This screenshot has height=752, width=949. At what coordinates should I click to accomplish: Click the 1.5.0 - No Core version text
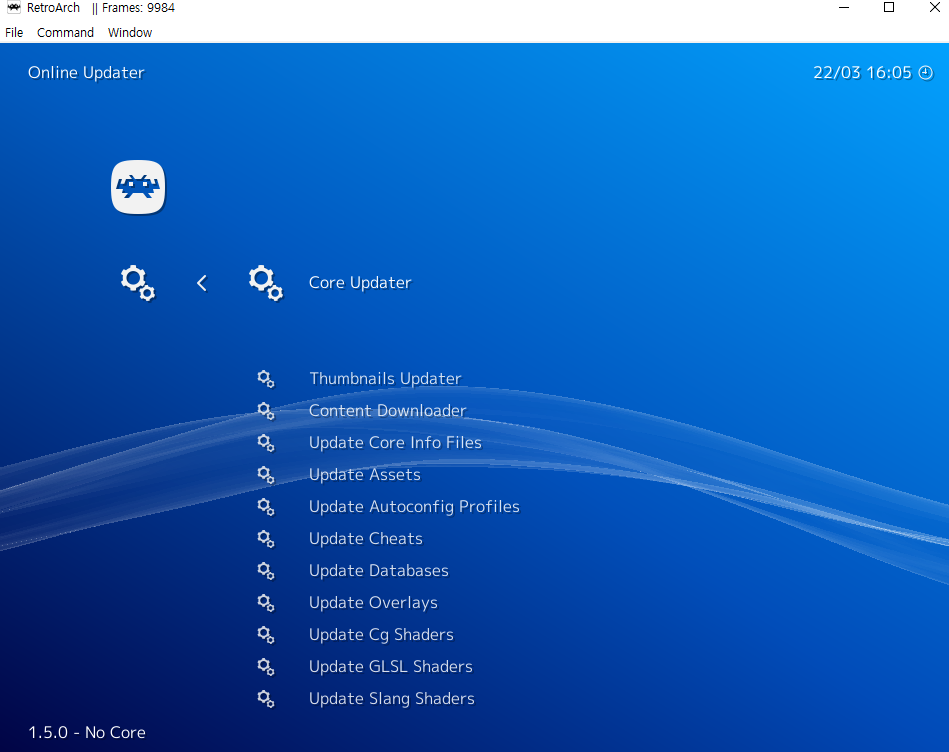point(87,733)
